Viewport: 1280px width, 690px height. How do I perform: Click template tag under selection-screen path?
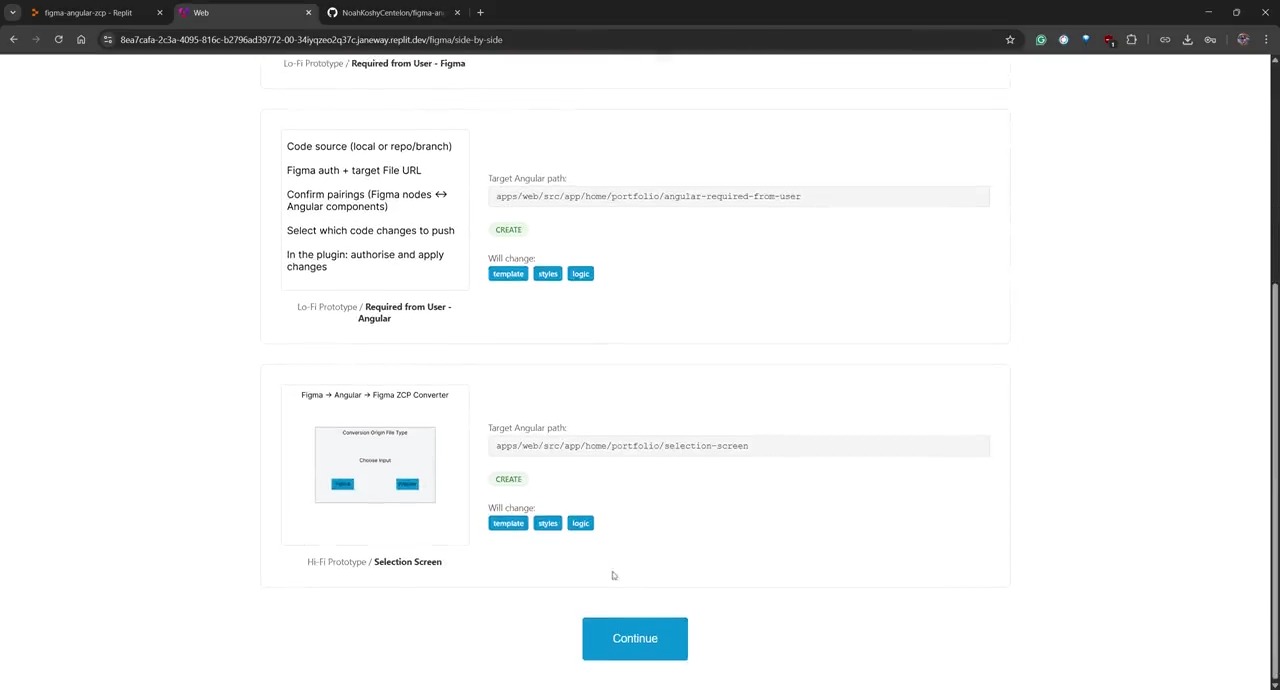[508, 524]
